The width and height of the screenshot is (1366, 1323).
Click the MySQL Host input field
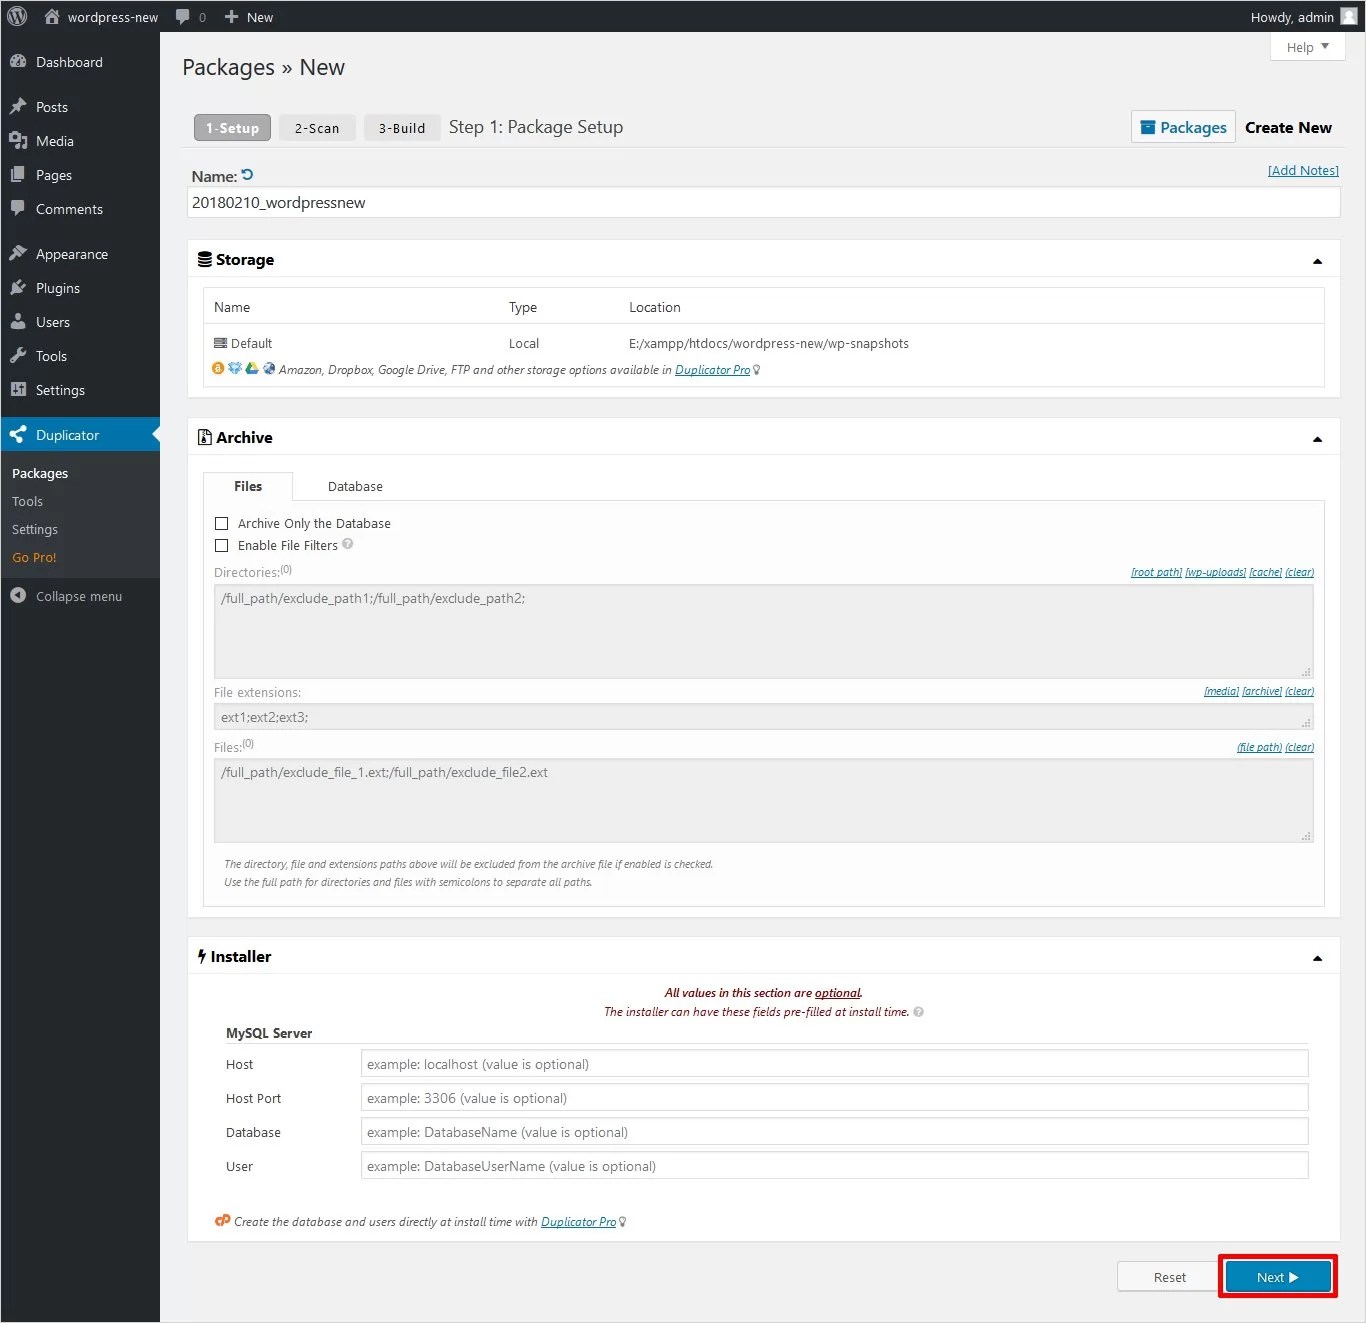pos(834,1063)
